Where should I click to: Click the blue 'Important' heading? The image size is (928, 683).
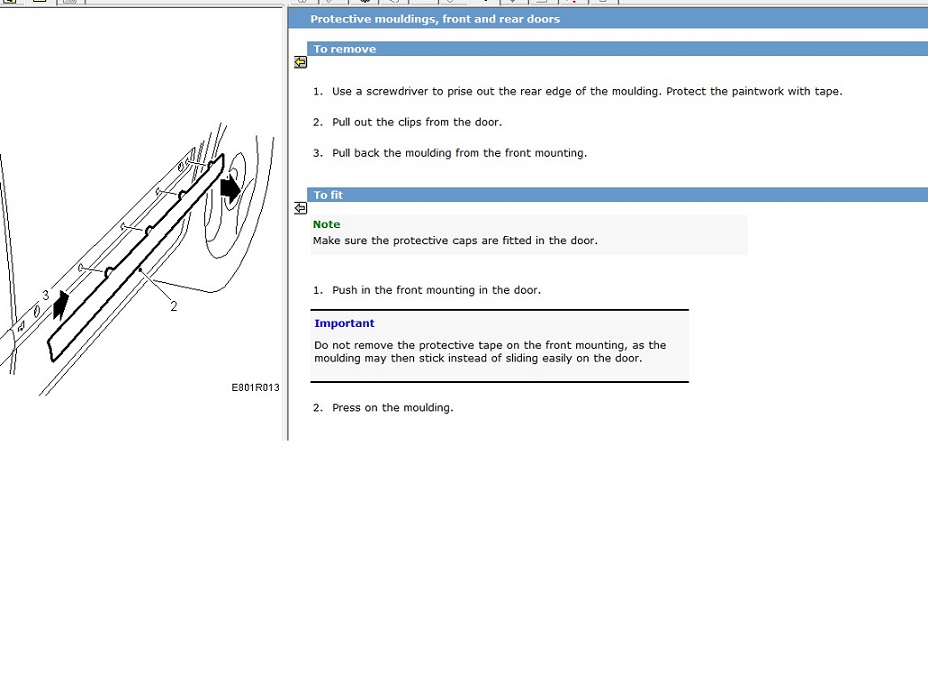[344, 323]
